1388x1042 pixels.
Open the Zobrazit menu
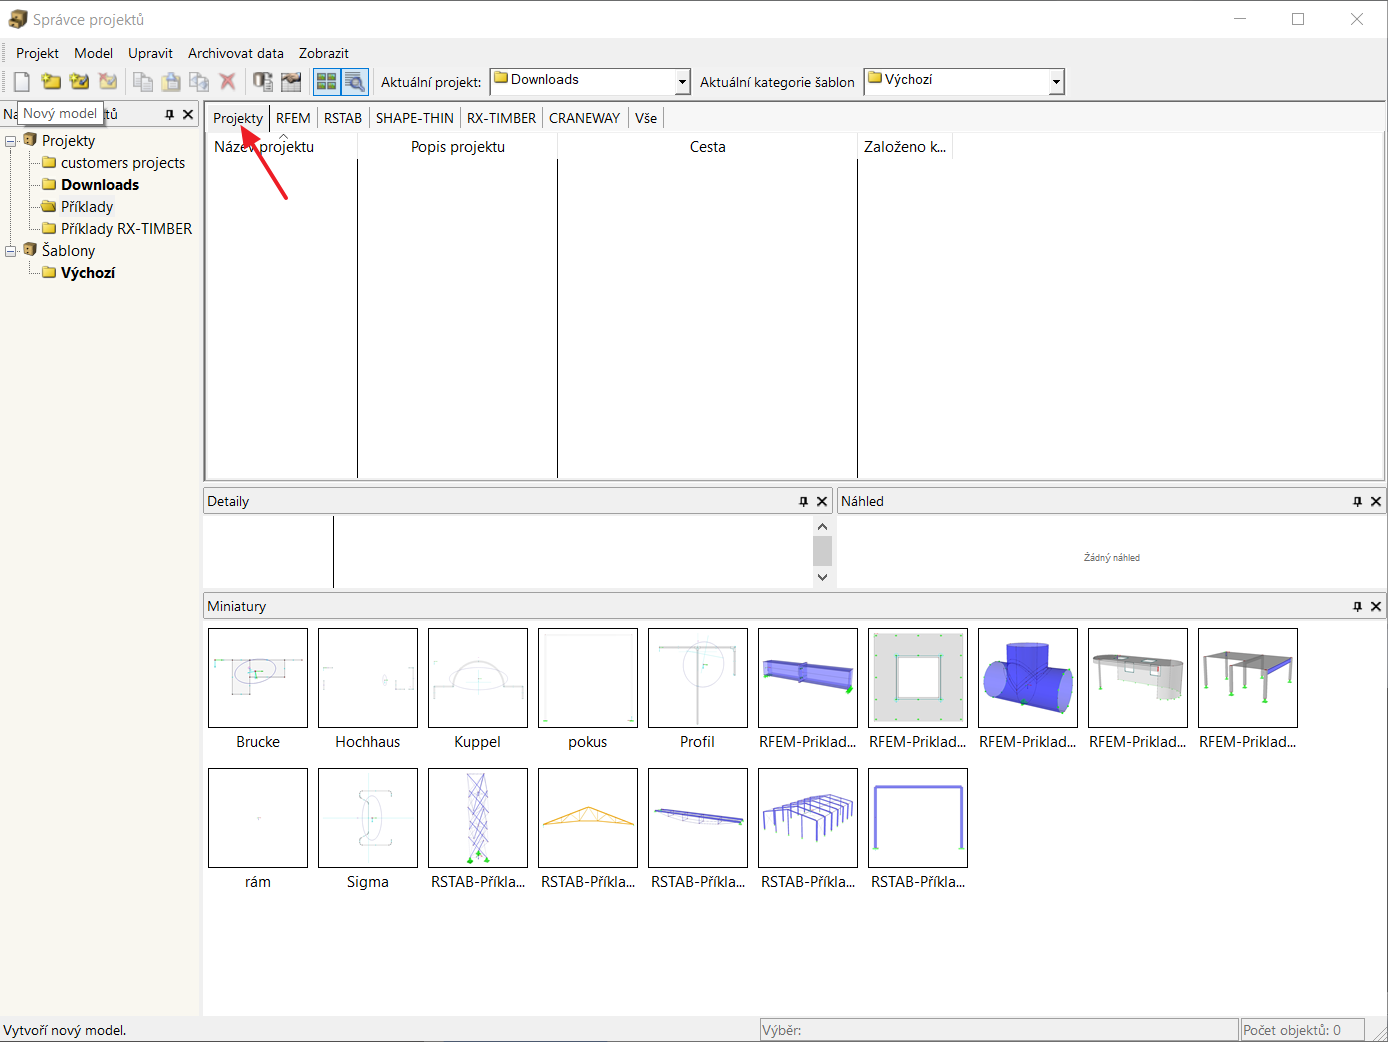coord(324,53)
